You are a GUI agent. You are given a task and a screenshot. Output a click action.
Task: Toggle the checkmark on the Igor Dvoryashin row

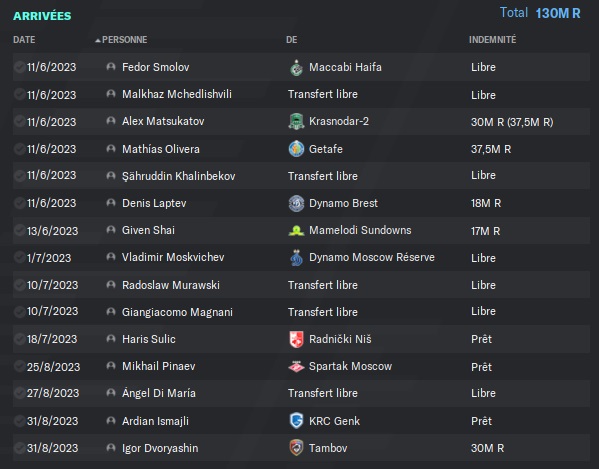point(19,448)
